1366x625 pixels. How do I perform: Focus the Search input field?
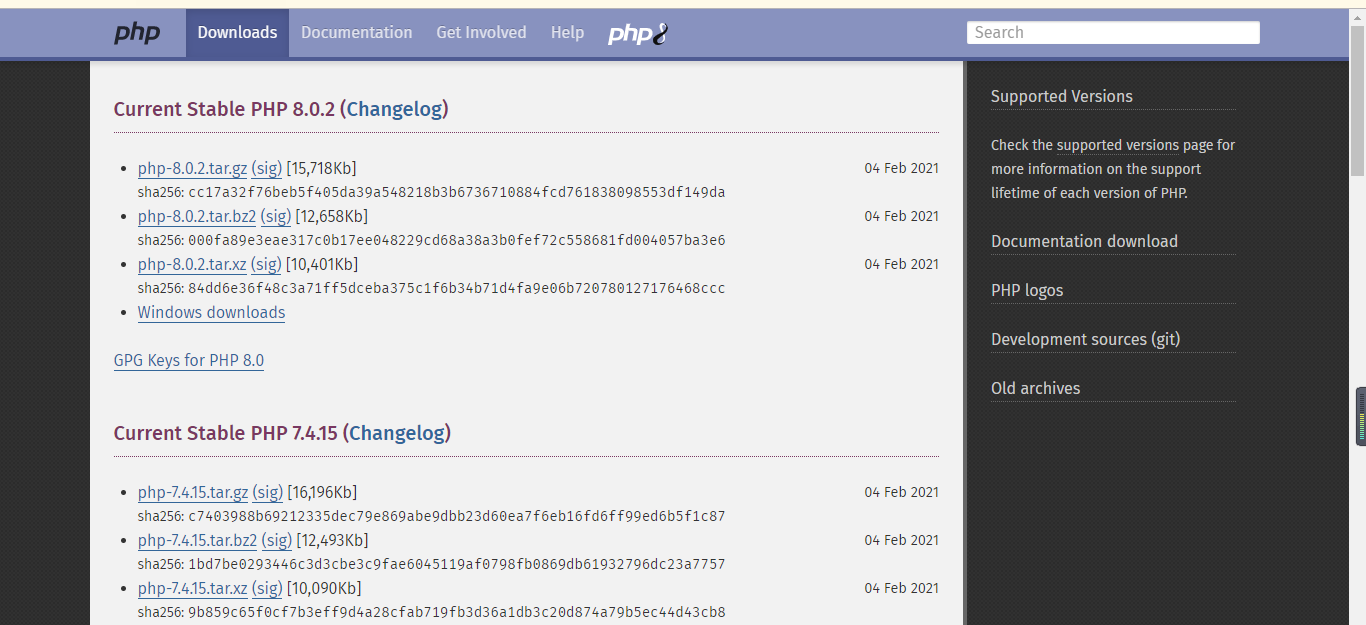1112,33
